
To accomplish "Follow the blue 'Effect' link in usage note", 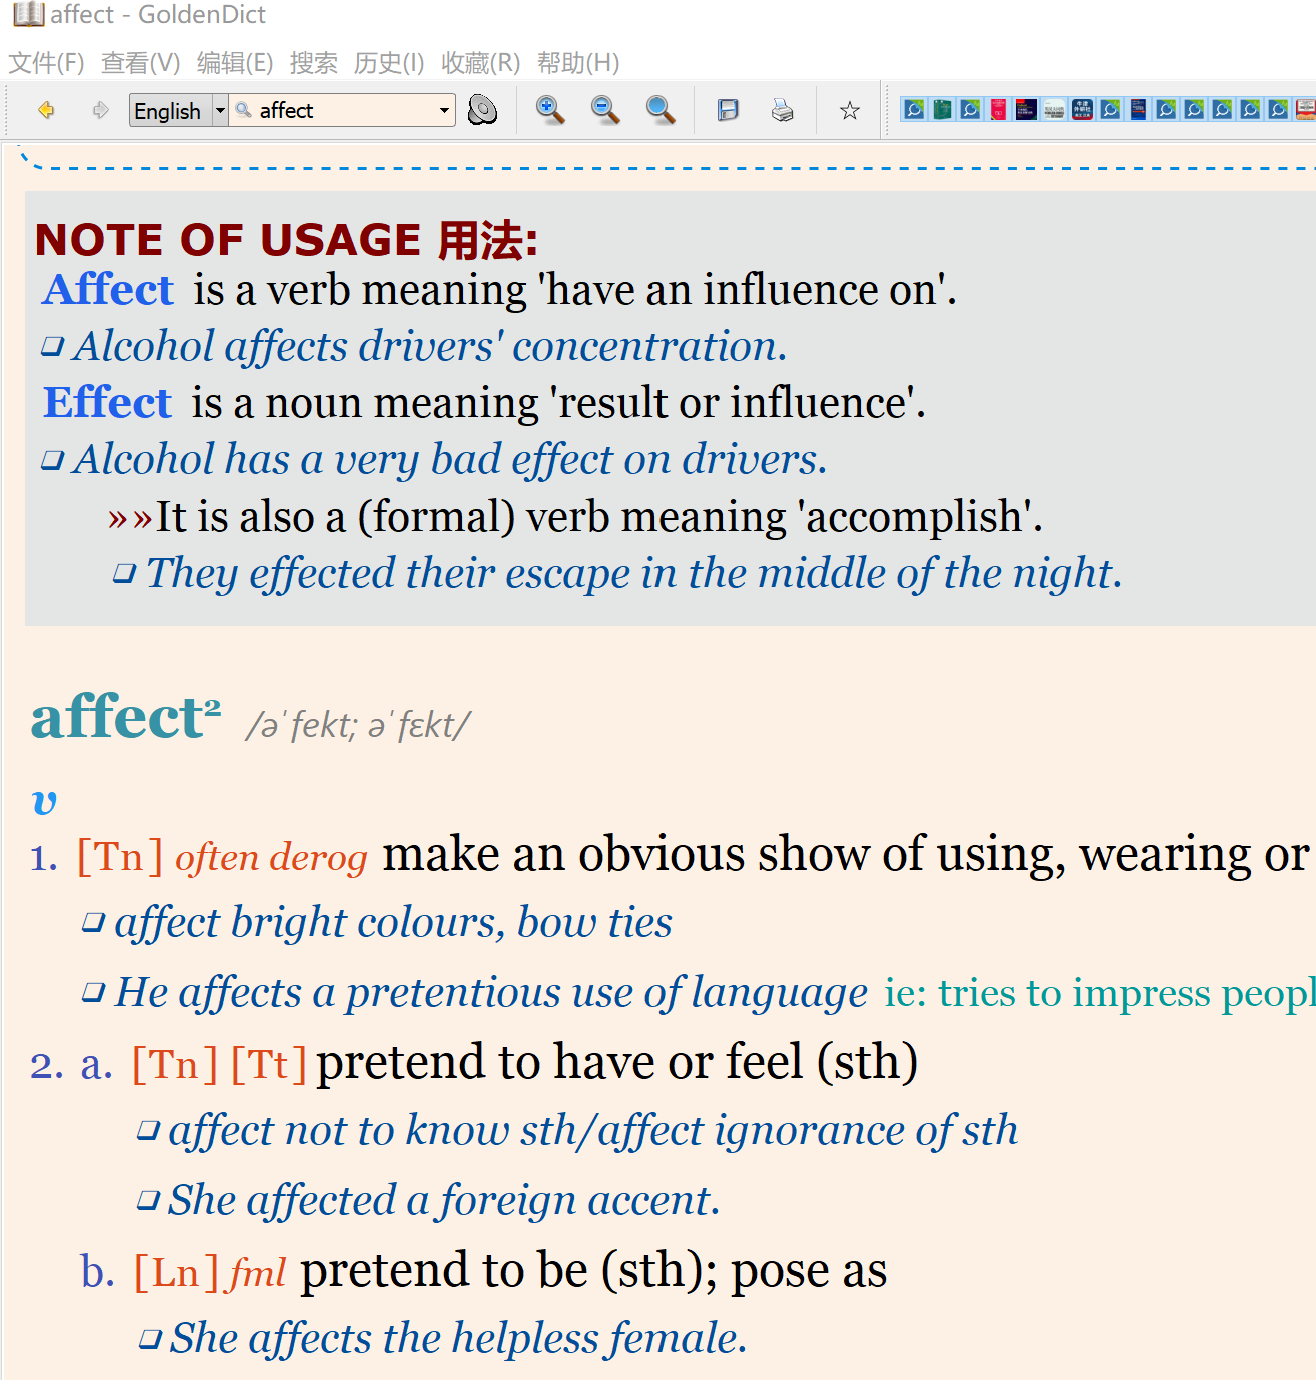I will click(x=108, y=403).
